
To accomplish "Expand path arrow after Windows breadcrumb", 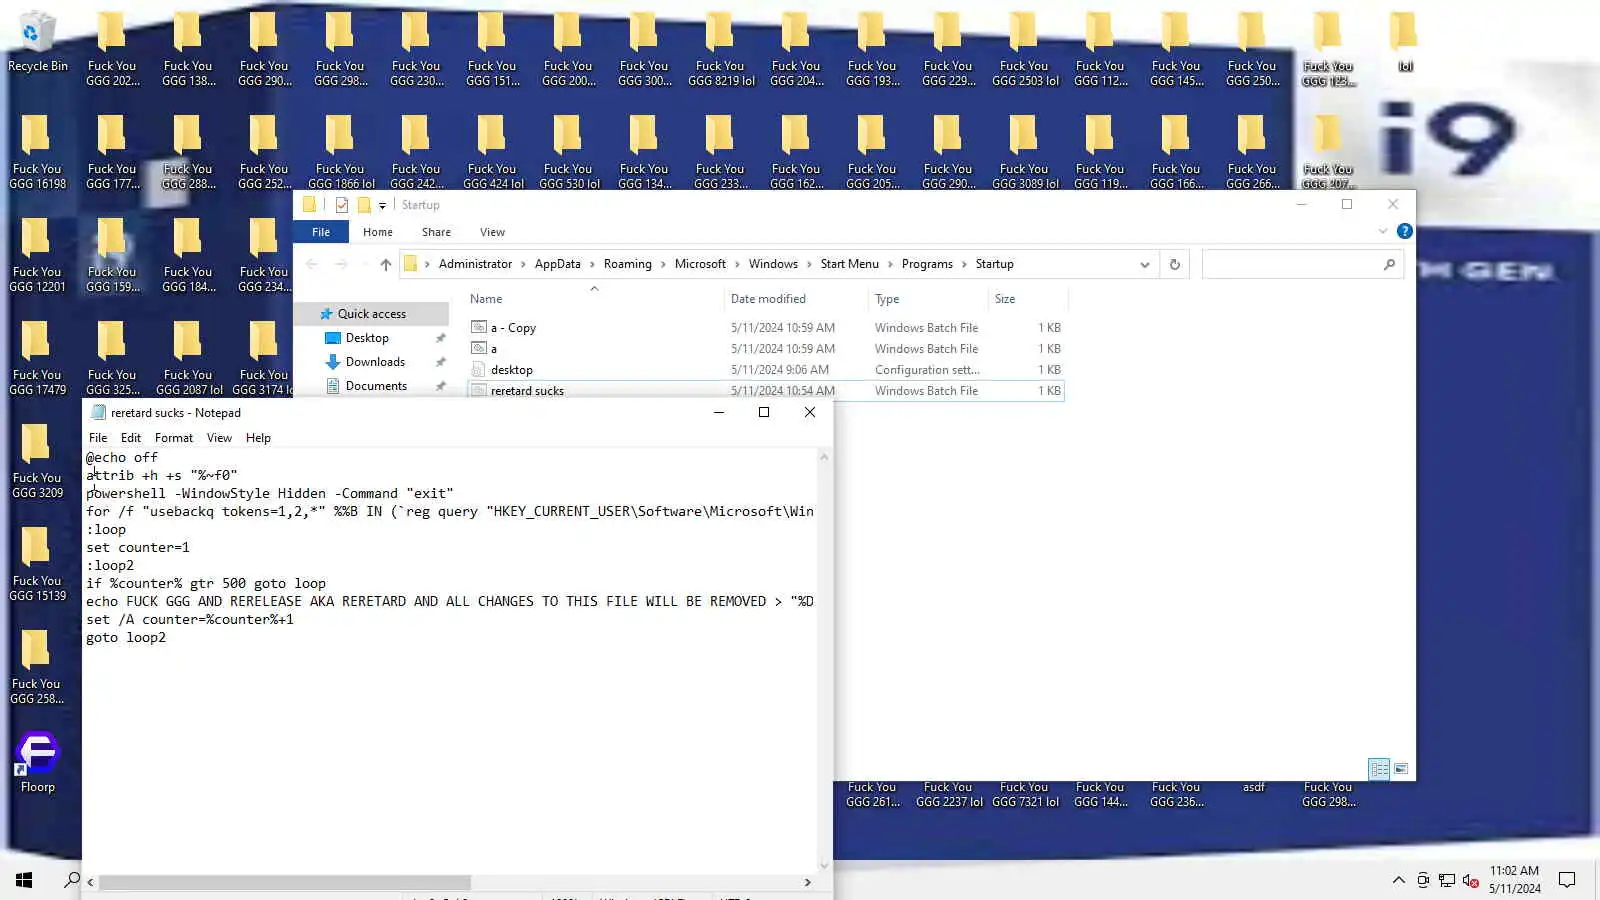I will [809, 264].
